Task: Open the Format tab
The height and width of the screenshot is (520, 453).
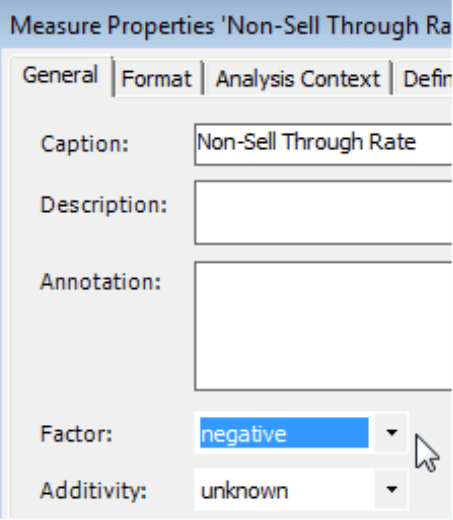Action: (x=157, y=79)
